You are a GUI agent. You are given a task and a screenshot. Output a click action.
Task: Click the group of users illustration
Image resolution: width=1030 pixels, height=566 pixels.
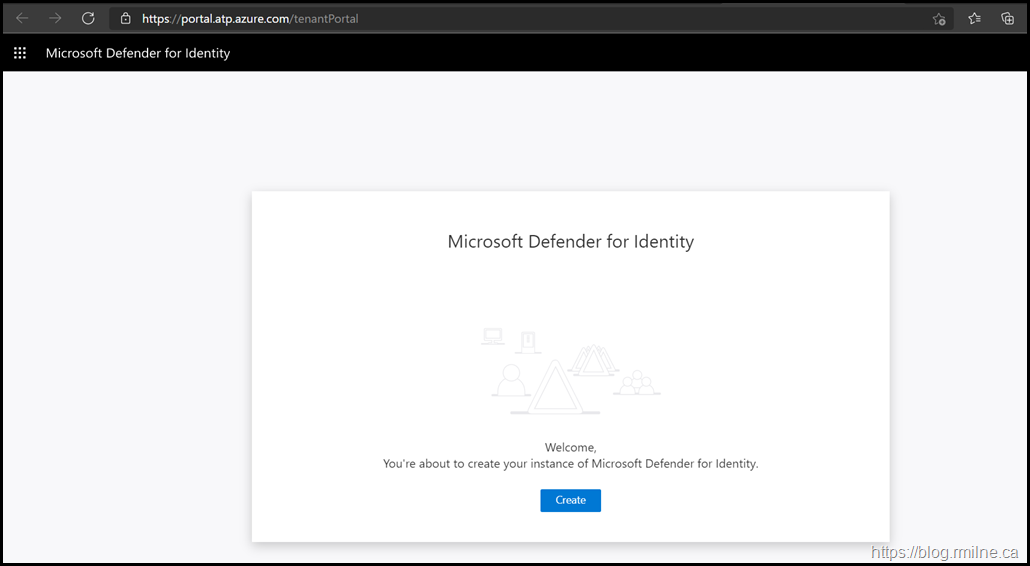636,383
